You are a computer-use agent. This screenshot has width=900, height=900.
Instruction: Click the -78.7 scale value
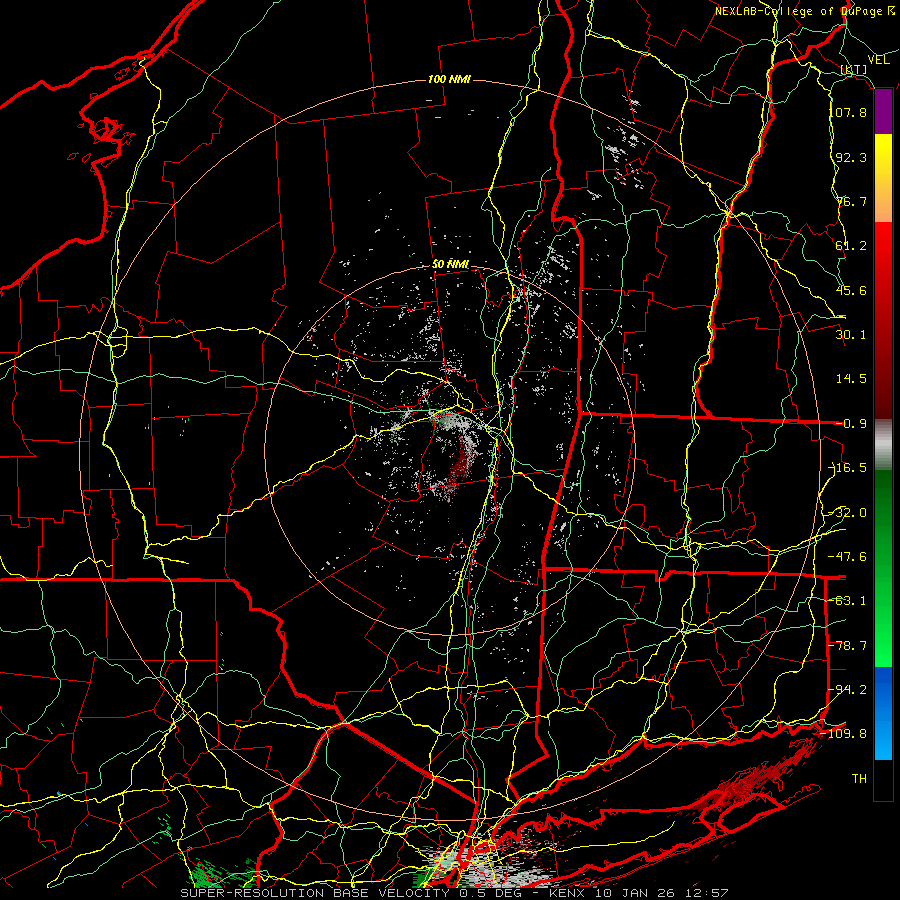point(849,645)
